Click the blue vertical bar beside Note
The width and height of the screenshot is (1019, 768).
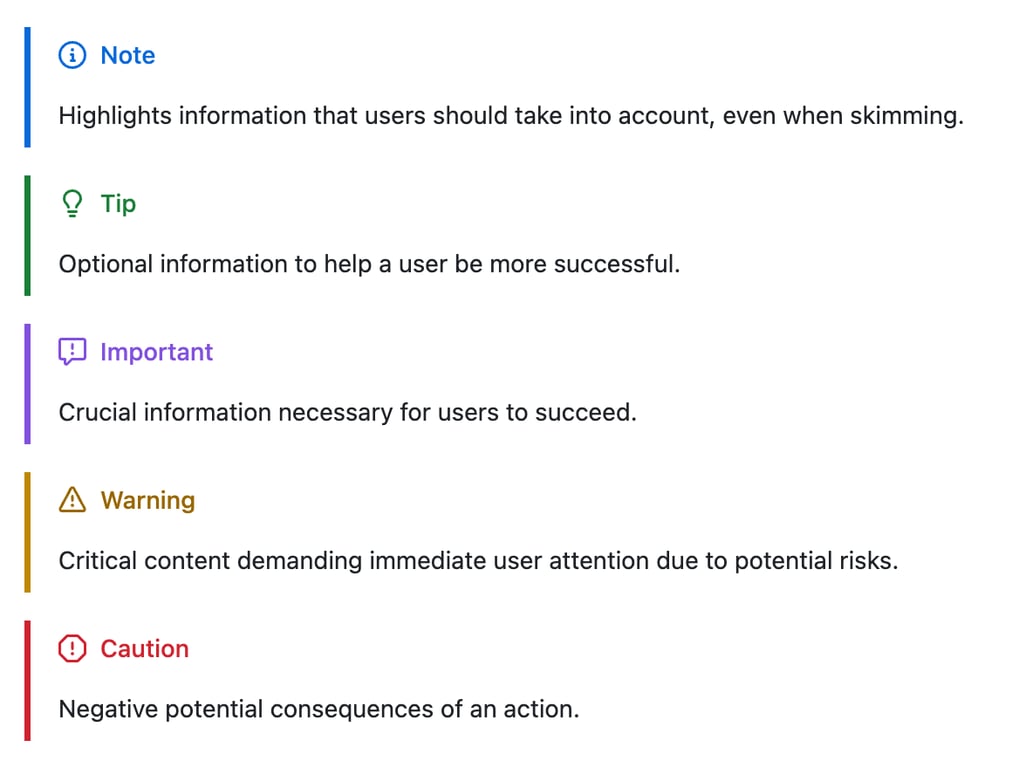pos(27,87)
